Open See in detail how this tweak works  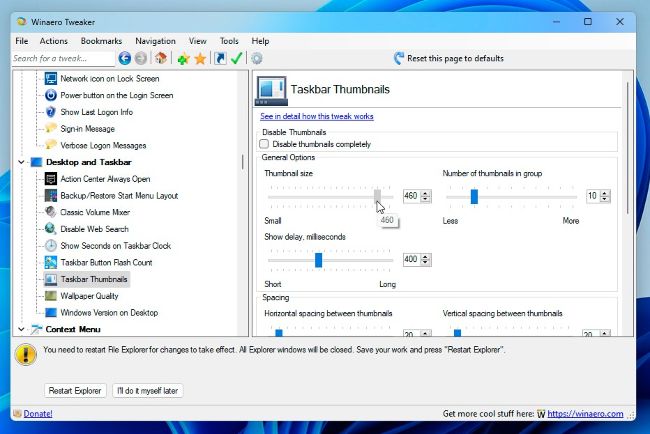(x=317, y=116)
